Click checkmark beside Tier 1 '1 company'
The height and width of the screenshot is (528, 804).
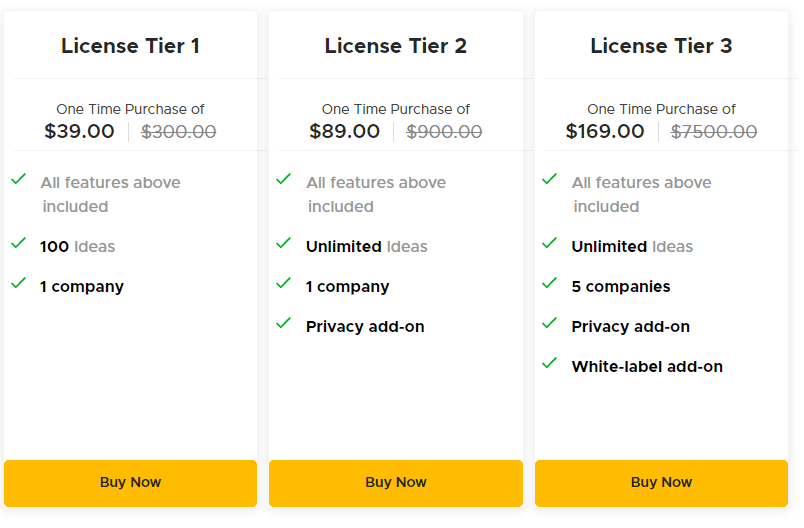click(x=18, y=283)
